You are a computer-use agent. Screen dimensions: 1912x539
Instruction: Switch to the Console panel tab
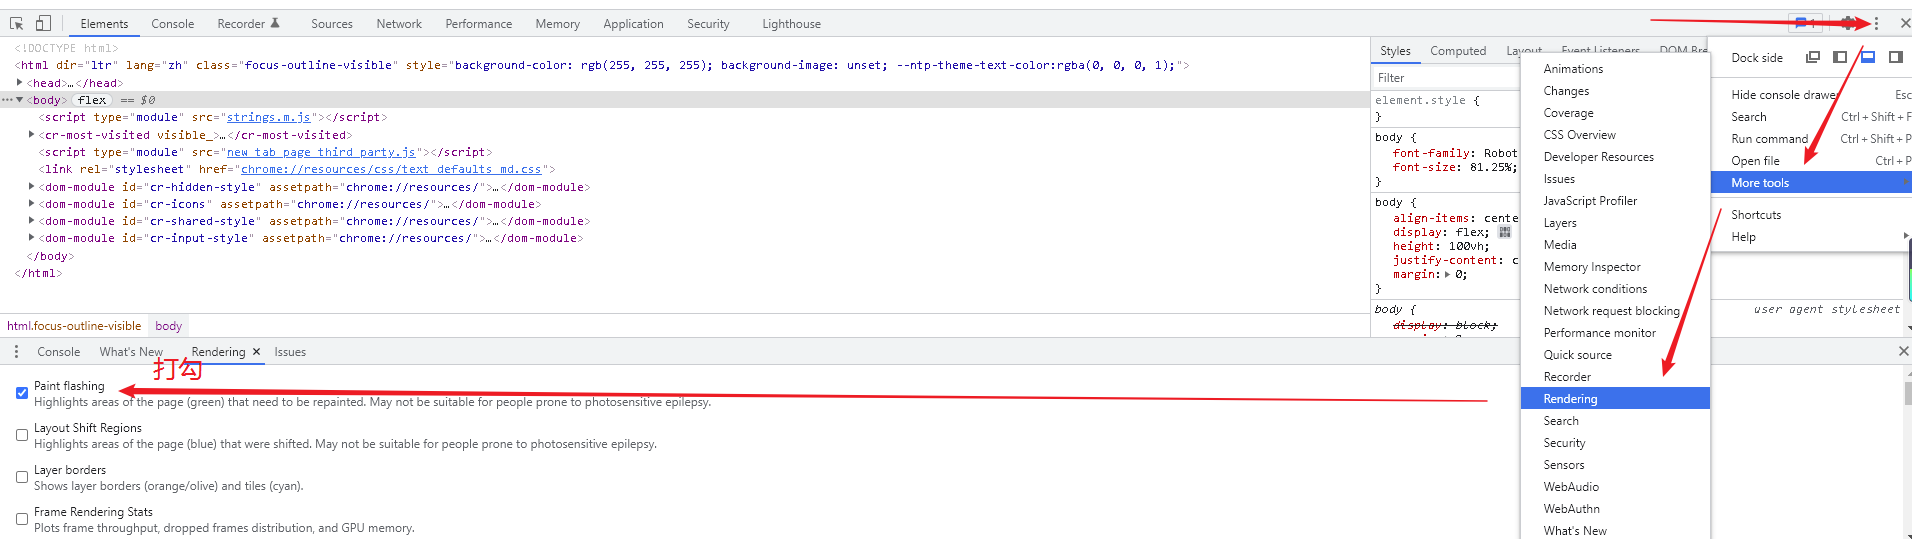172,24
